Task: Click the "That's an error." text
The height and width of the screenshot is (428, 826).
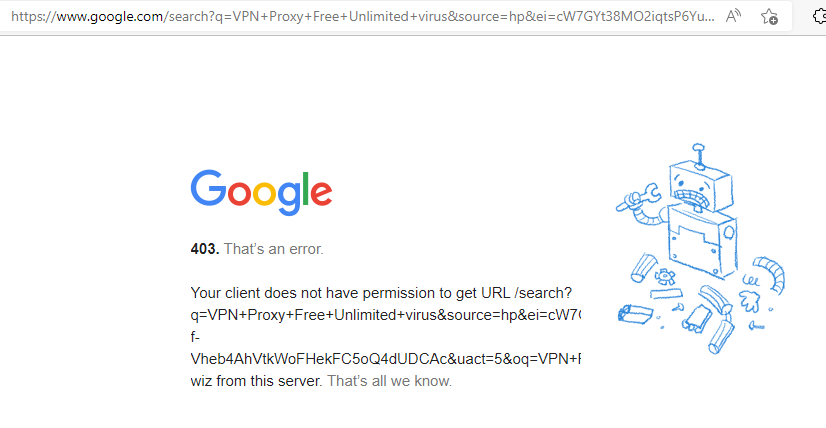Action: coord(273,249)
